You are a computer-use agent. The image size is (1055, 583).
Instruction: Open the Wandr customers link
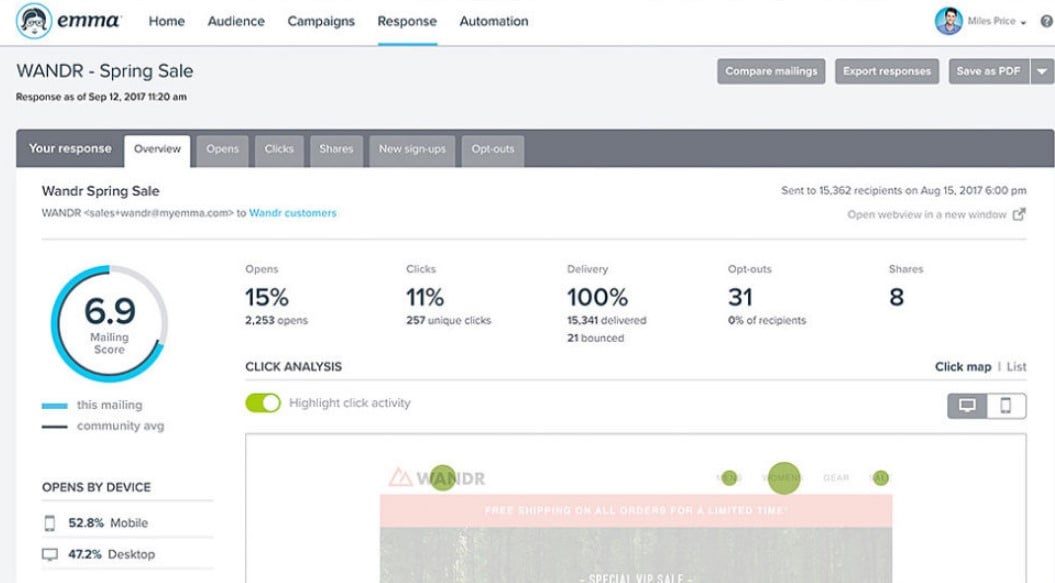pyautogui.click(x=293, y=213)
